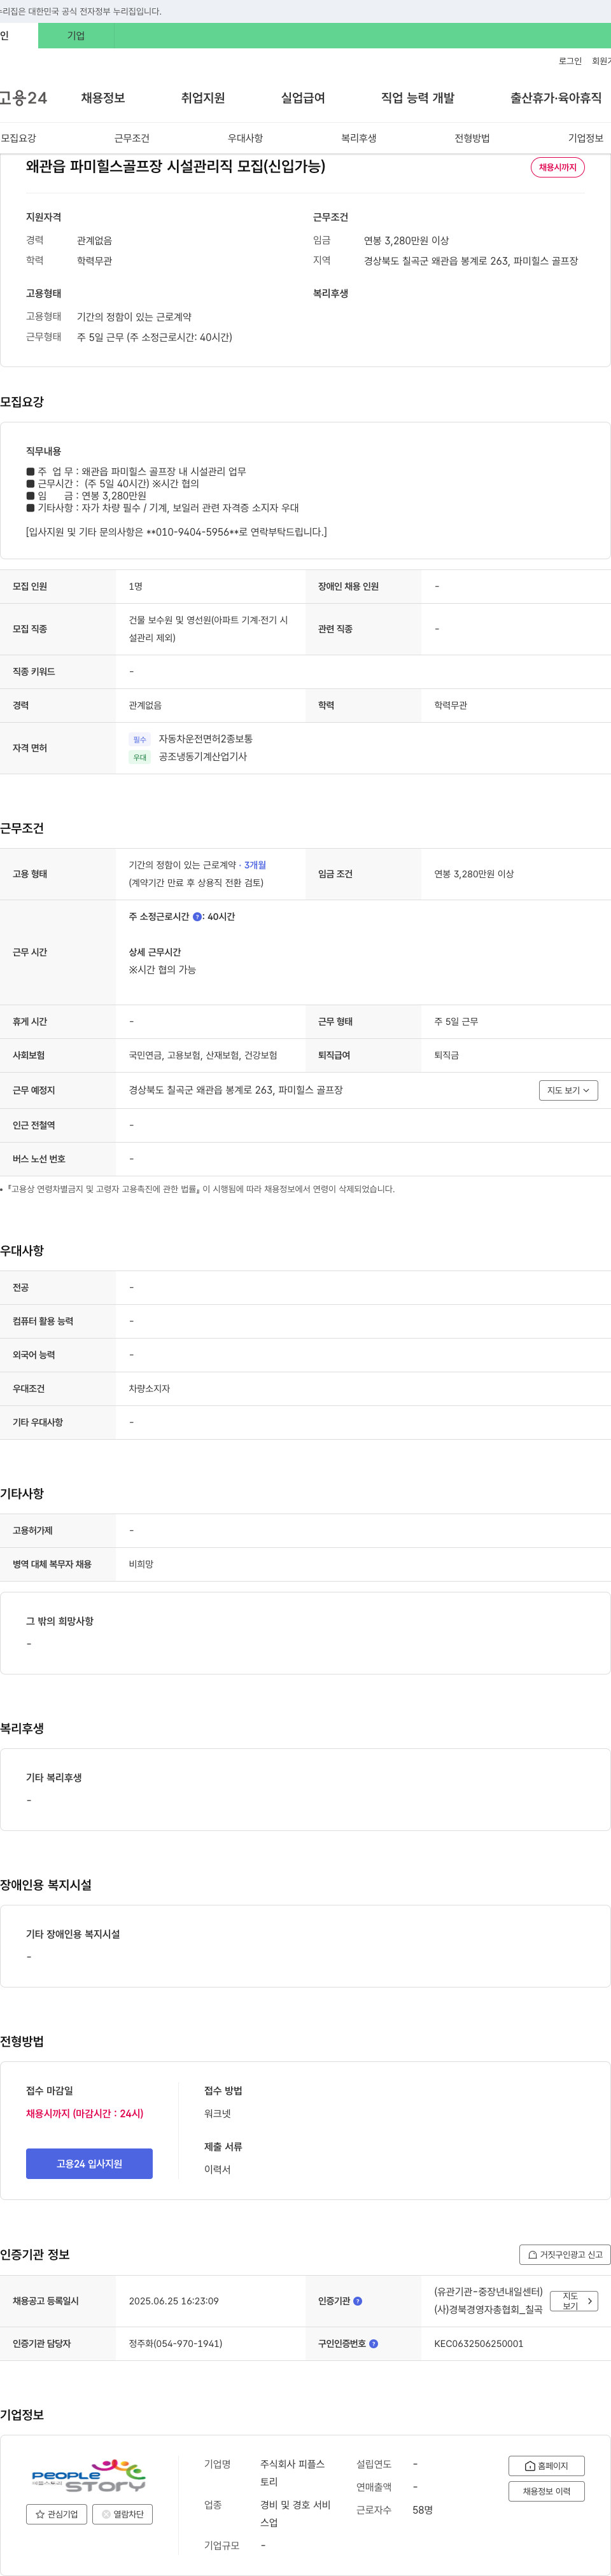Viewport: 611px width, 2576px height.
Task: Report via 거짓구인광고 신고 button
Action: click(564, 2254)
